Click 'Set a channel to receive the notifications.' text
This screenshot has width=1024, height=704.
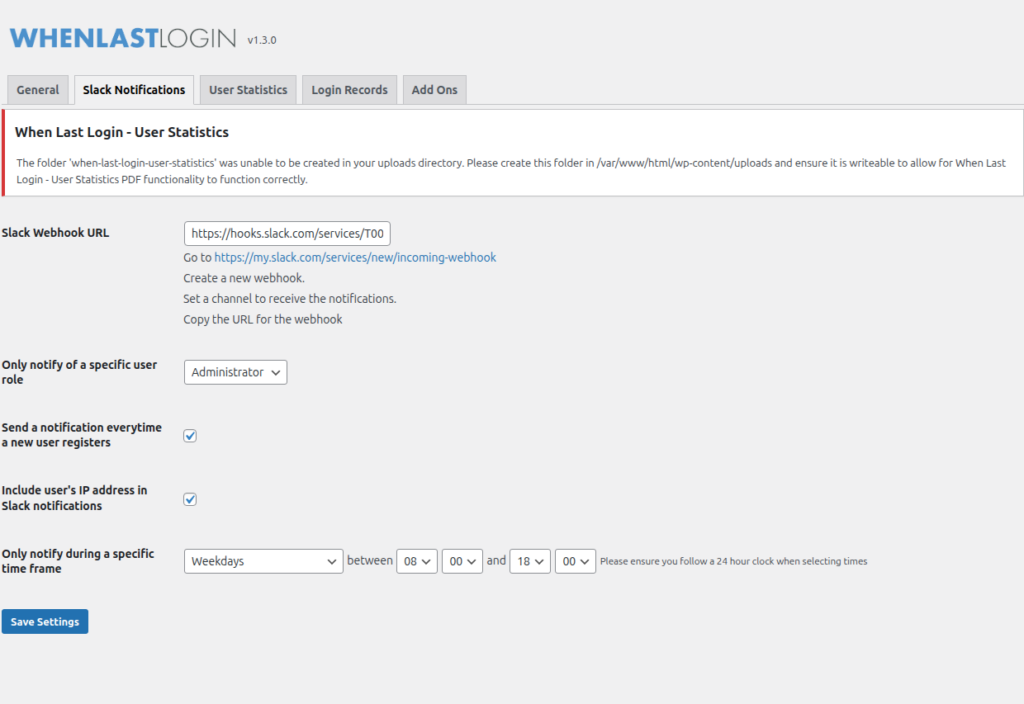point(290,298)
